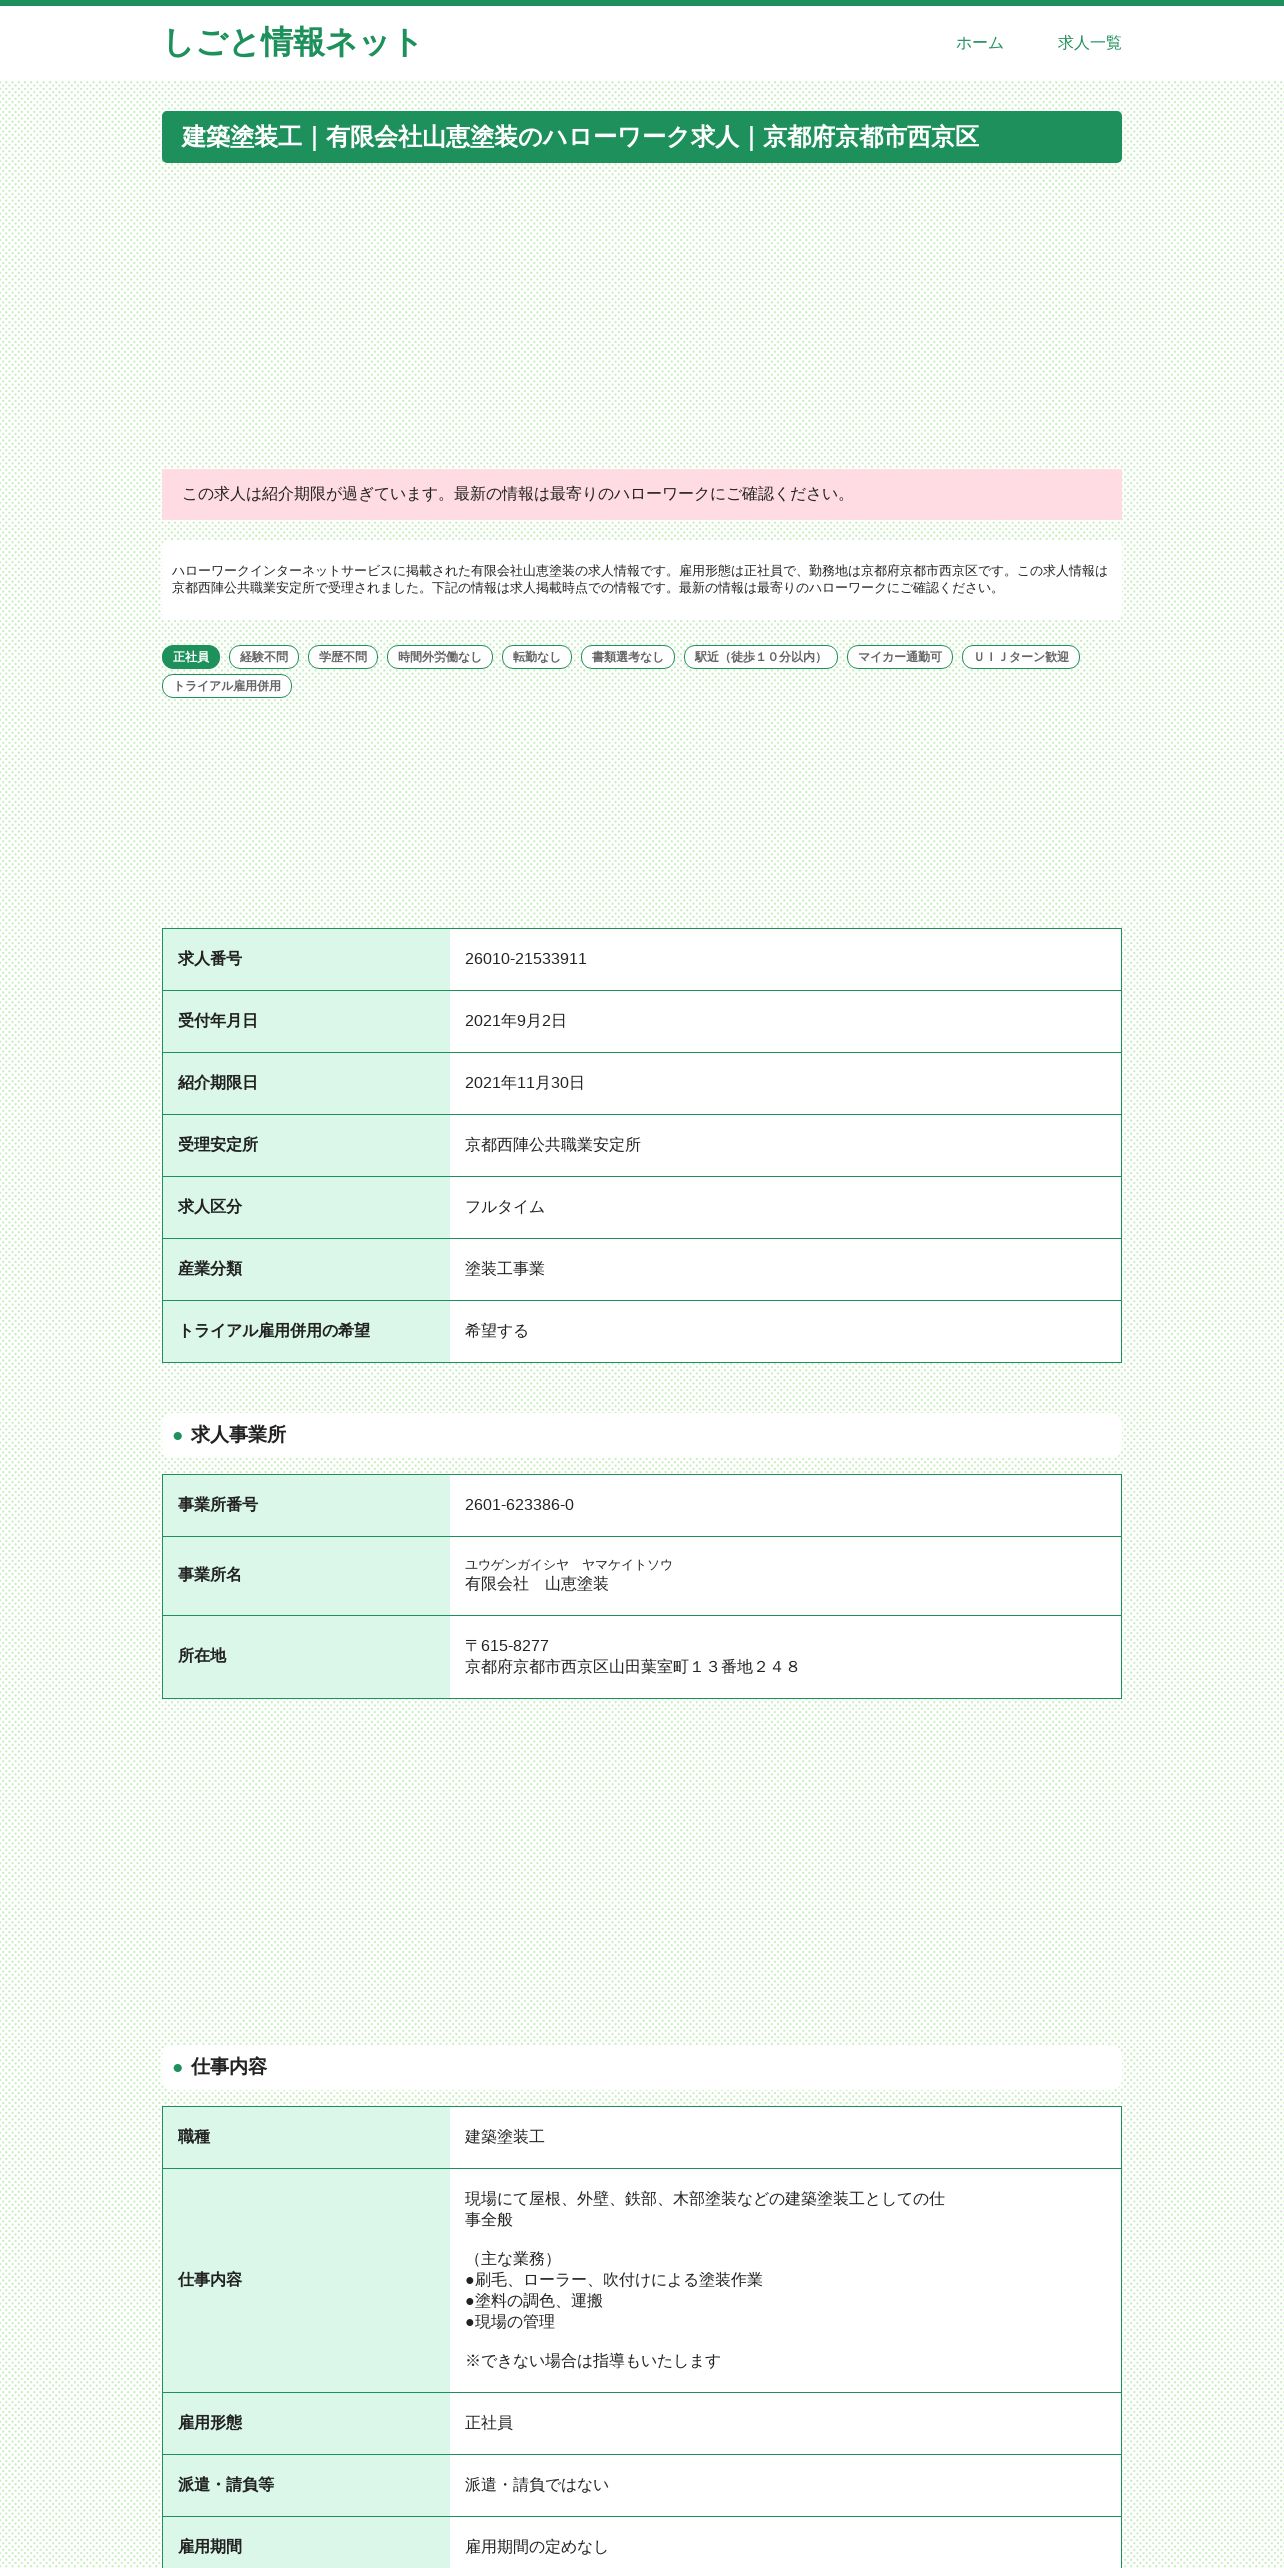Click the 求人番号 row label
The image size is (1284, 2568).
click(210, 959)
